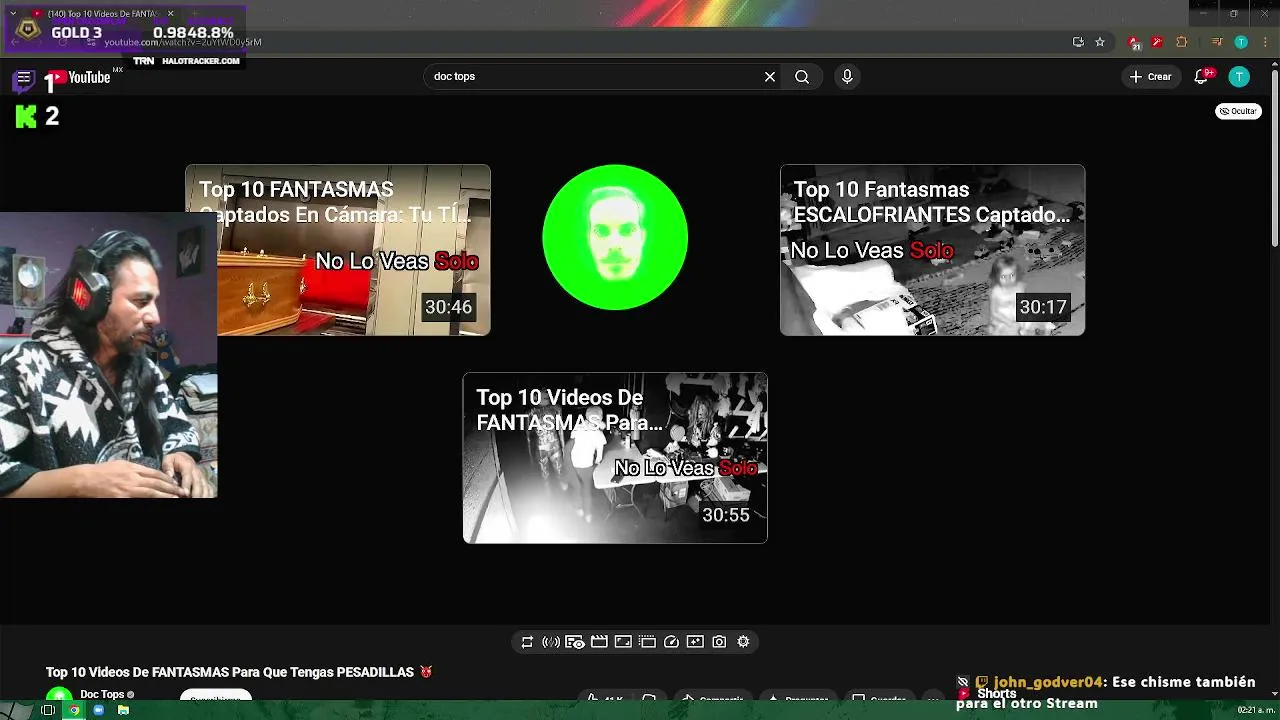The height and width of the screenshot is (720, 1280).
Task: Click the clapperboard cinema mode icon
Action: click(x=599, y=642)
